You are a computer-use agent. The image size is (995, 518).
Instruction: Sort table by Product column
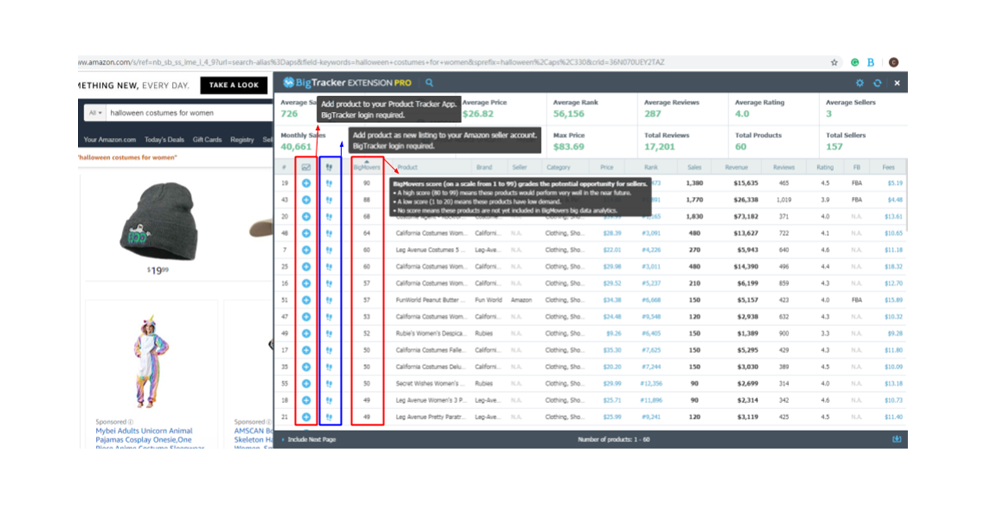pyautogui.click(x=407, y=168)
